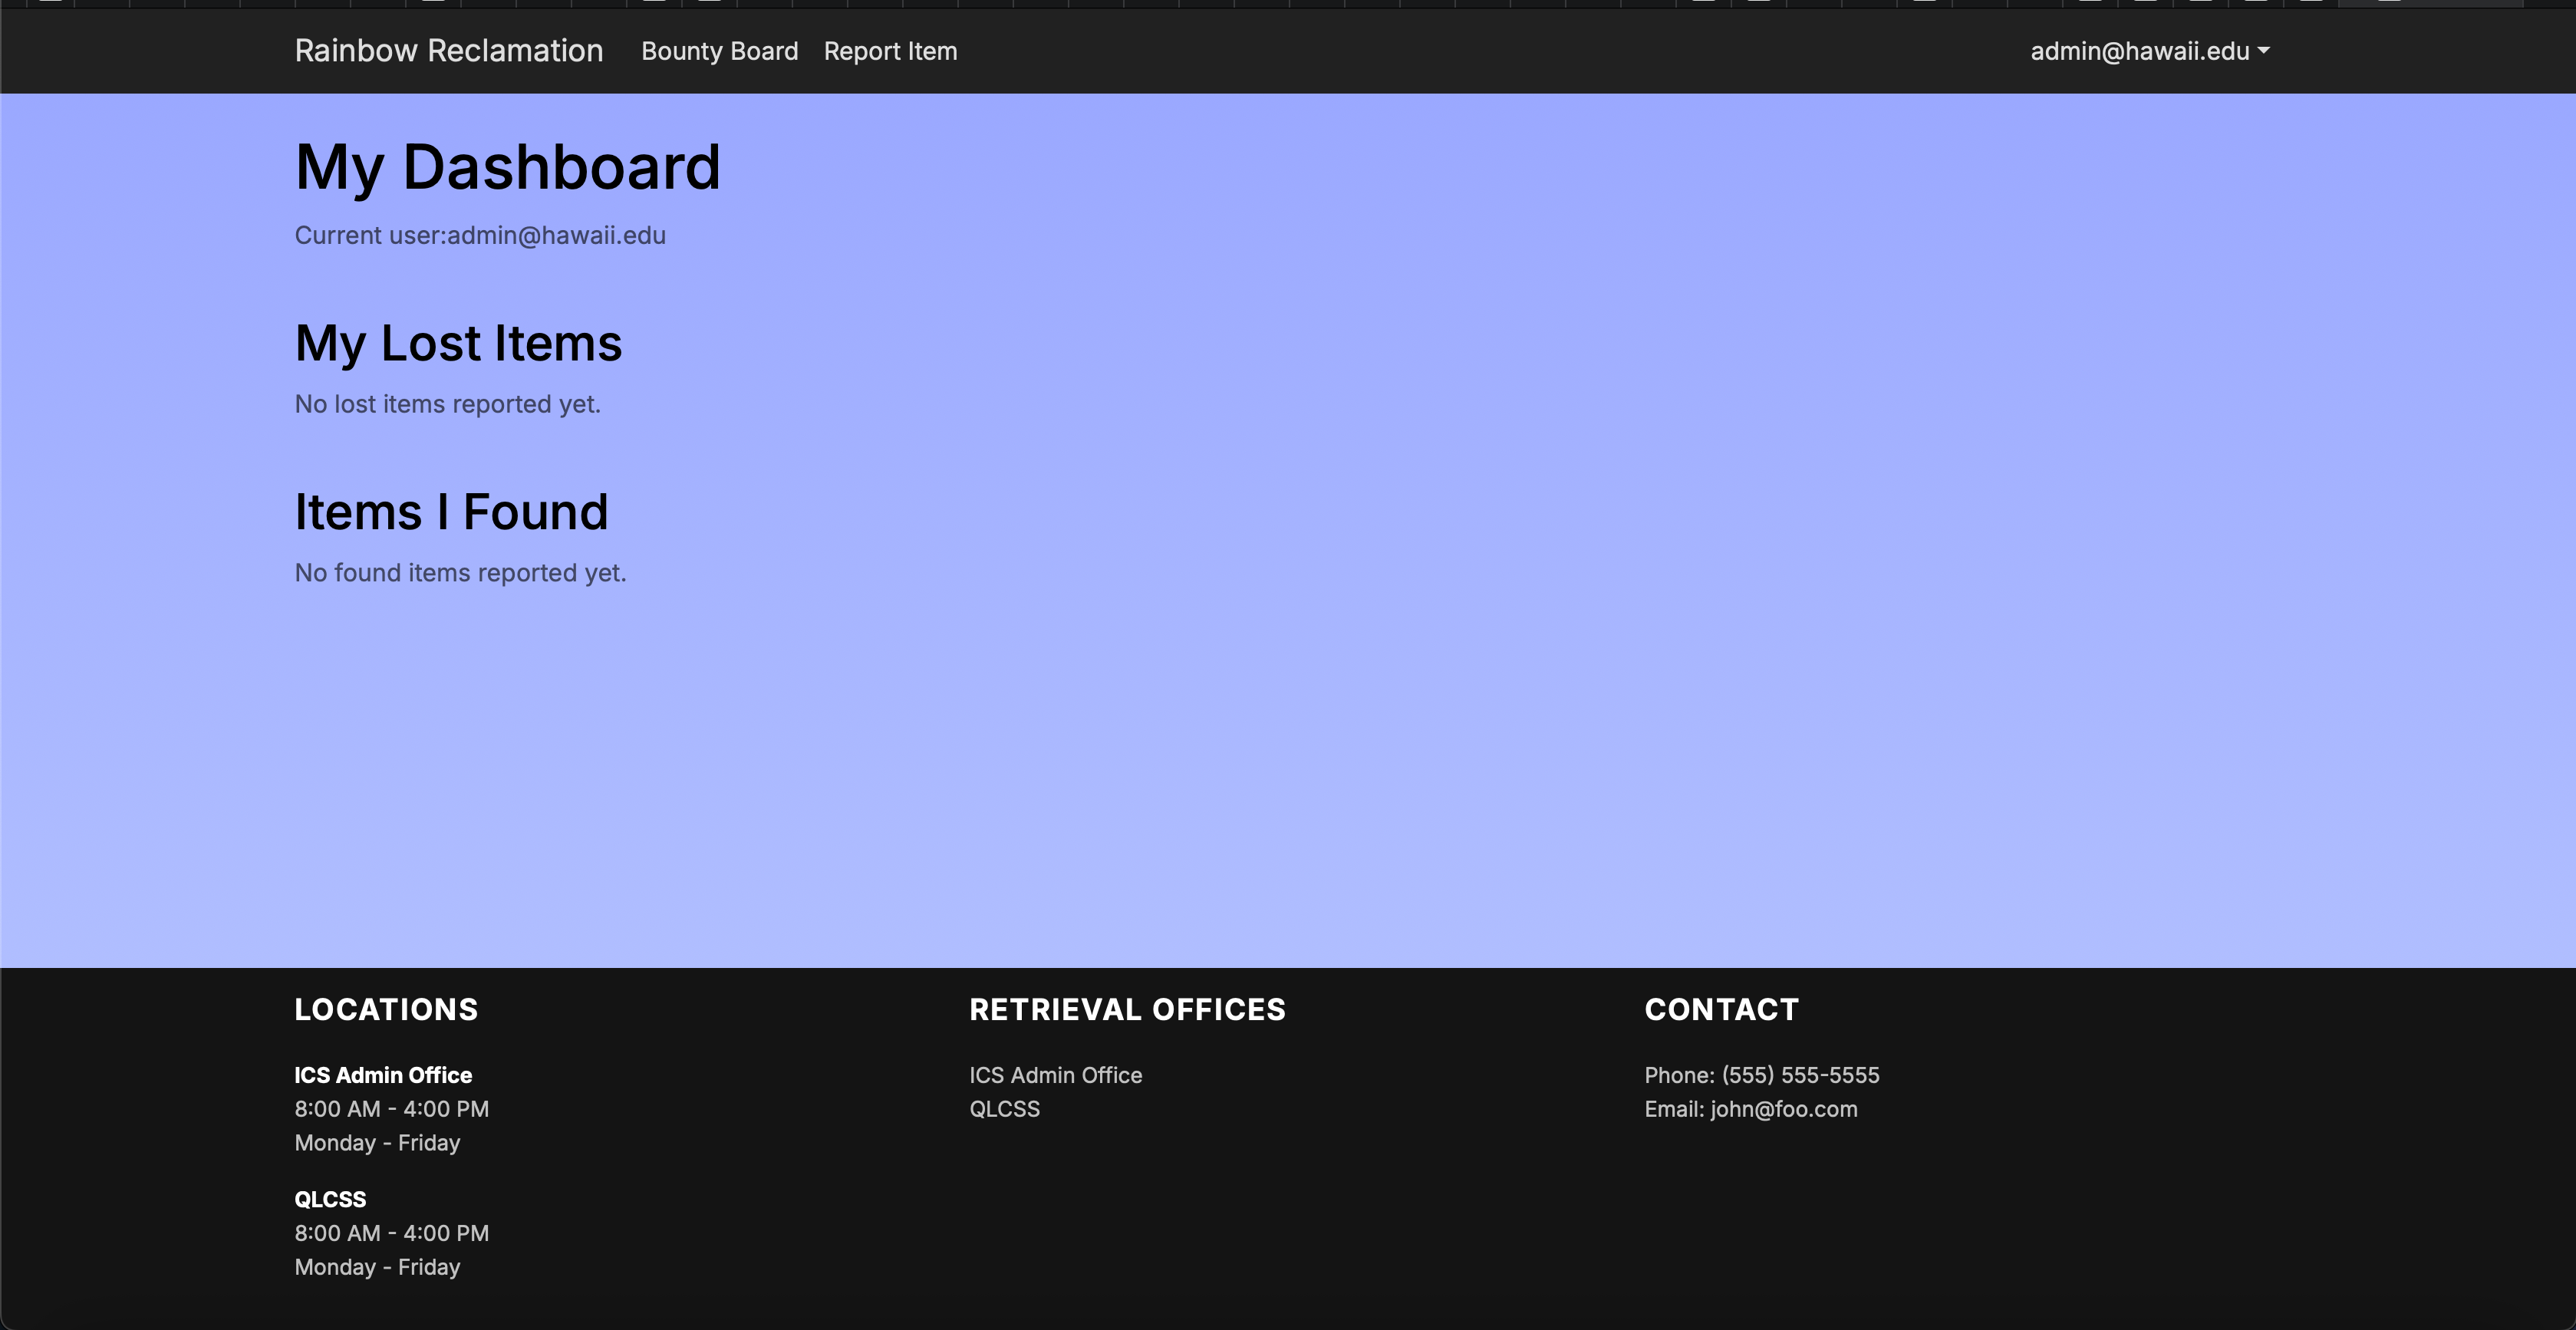Open the Bounty Board page
Image resolution: width=2576 pixels, height=1330 pixels.
tap(719, 51)
